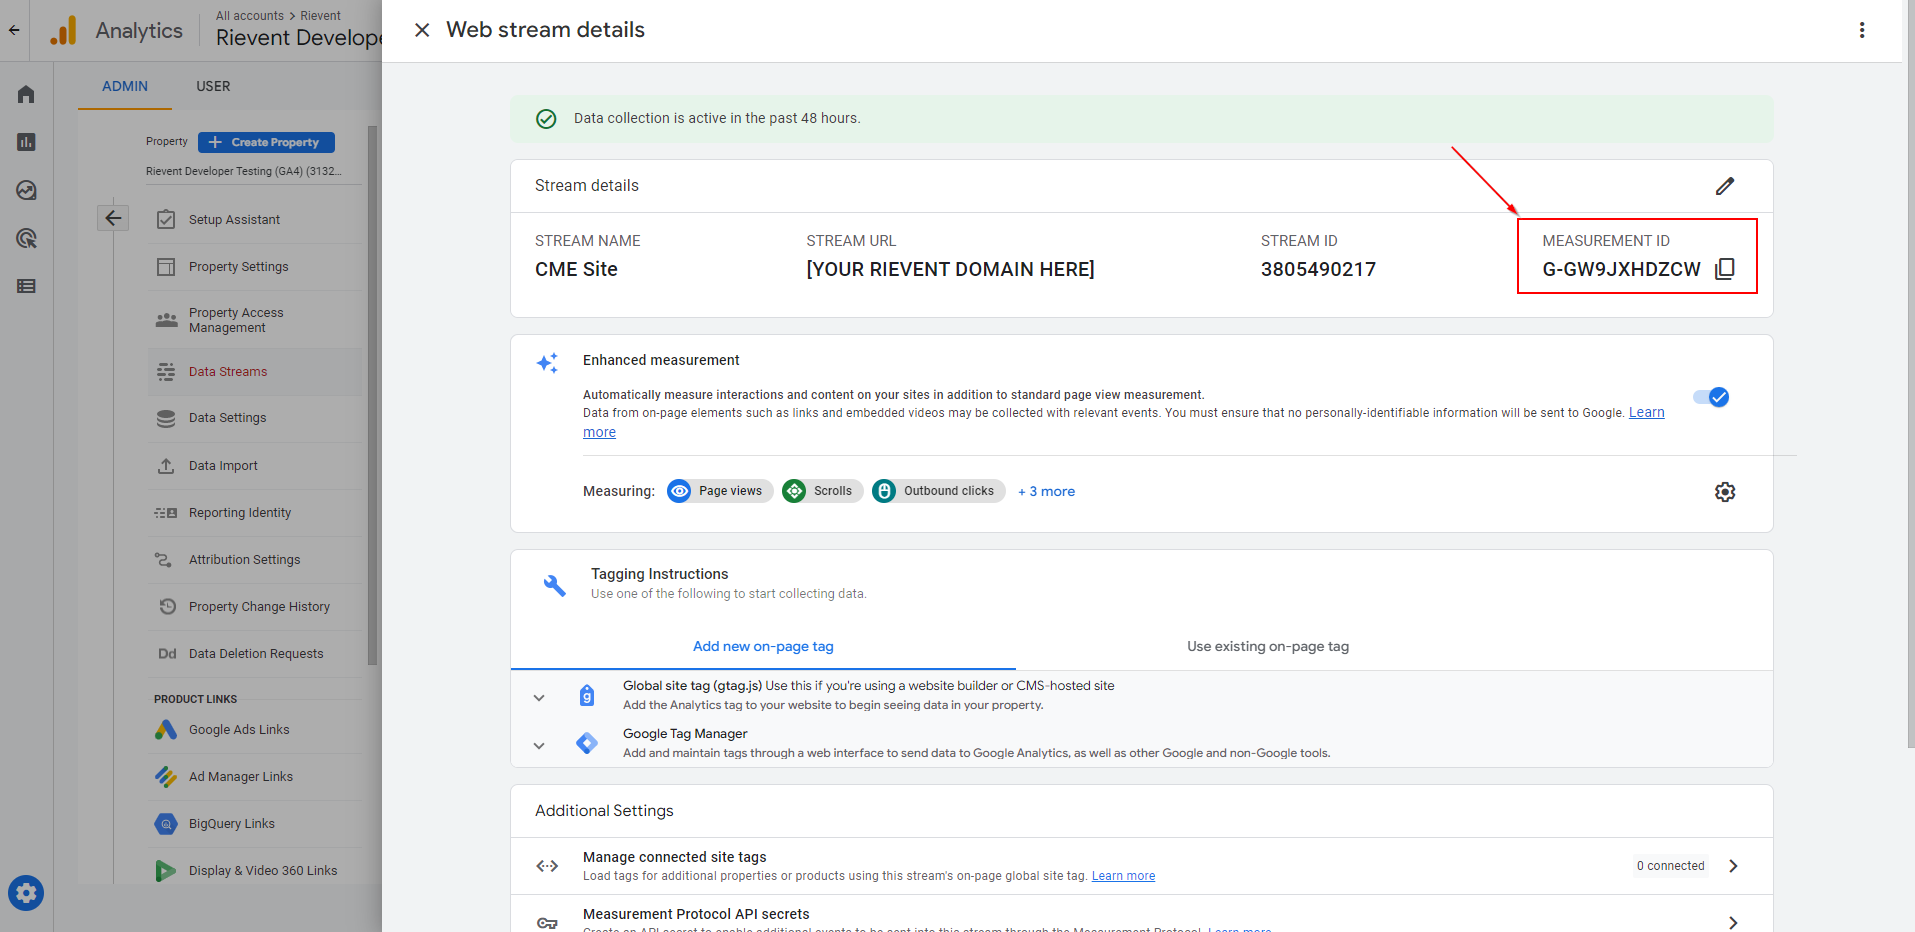Click the BigQuery Links icon
The width and height of the screenshot is (1915, 932).
pos(166,824)
